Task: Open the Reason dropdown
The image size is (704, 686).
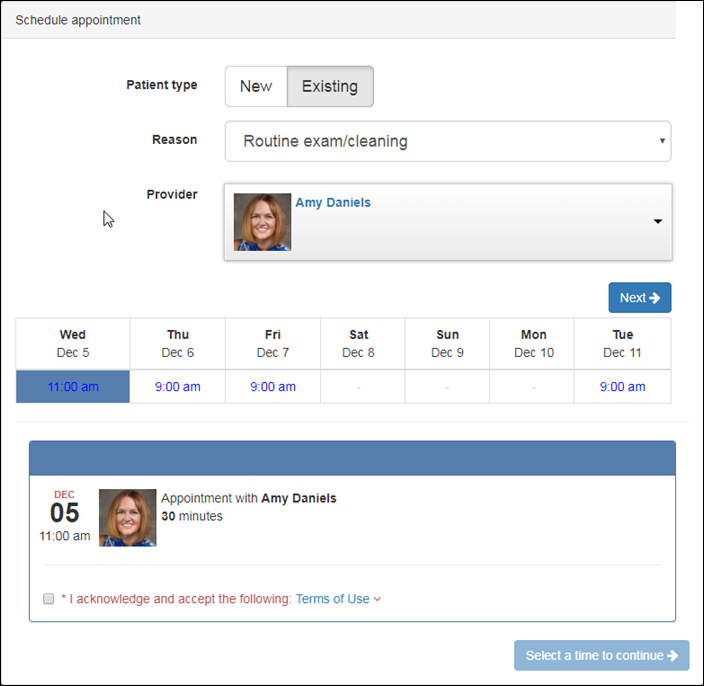Action: pyautogui.click(x=448, y=141)
